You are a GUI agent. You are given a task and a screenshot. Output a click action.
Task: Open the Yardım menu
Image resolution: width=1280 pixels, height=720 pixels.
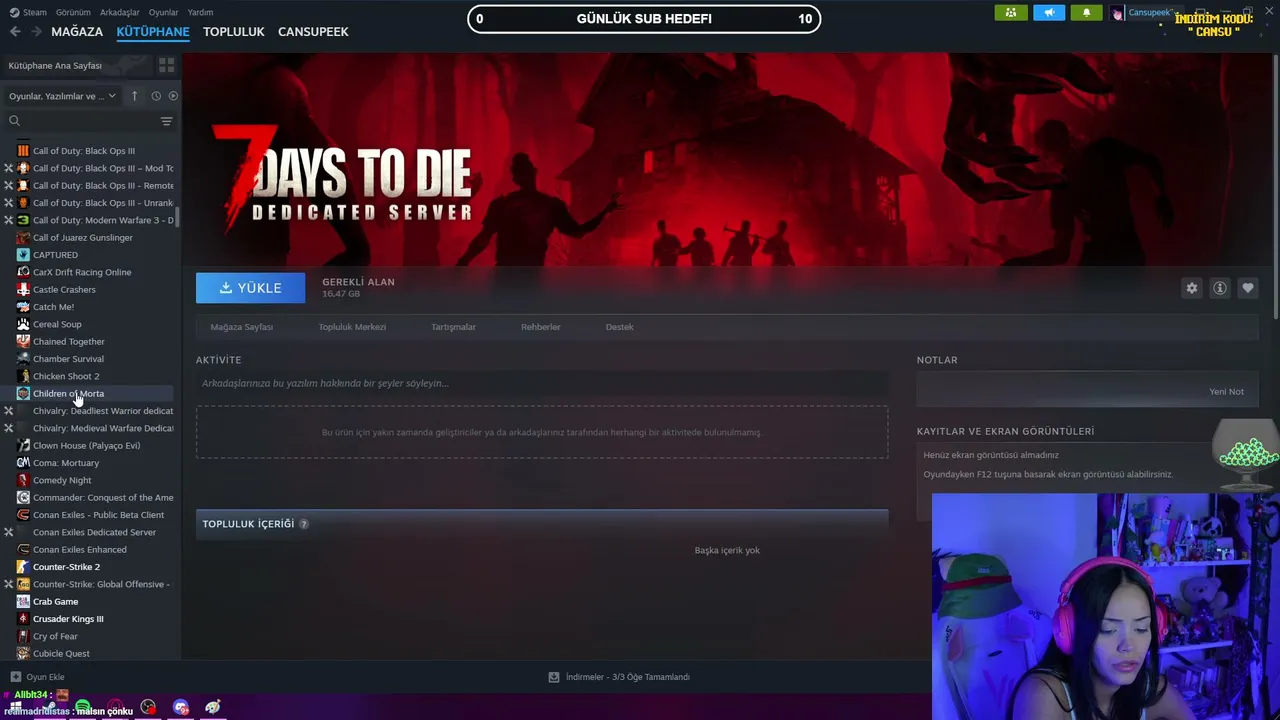(200, 12)
